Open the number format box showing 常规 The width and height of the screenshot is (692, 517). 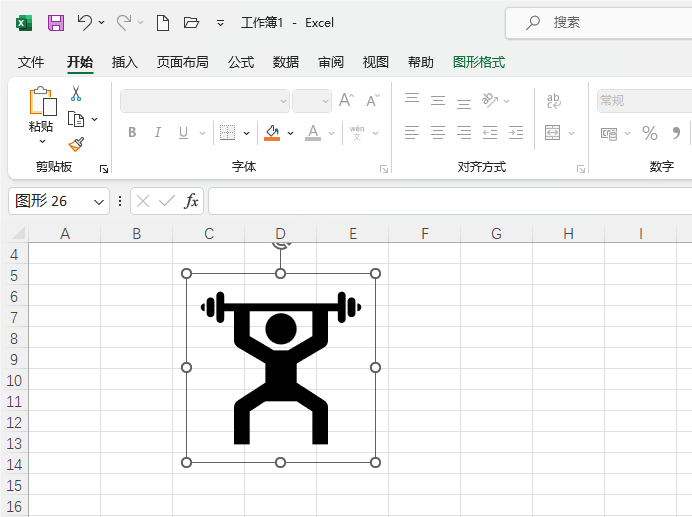[645, 101]
